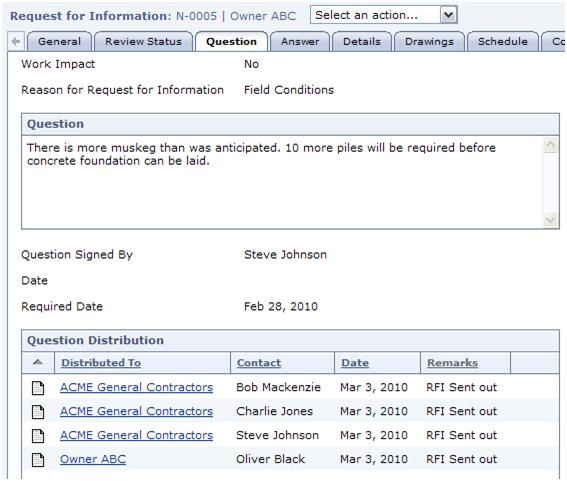Click scroll up arrow in Question text box
The width and height of the screenshot is (567, 481).
point(550,145)
